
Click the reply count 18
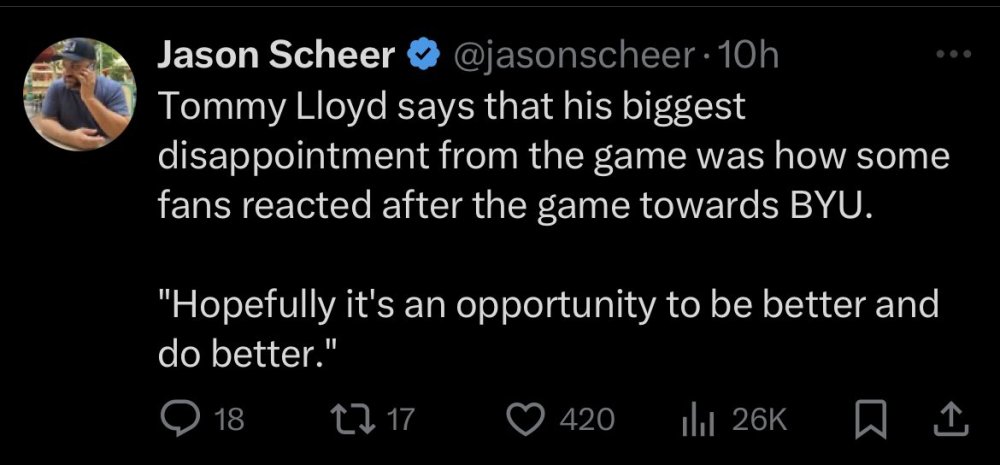coord(229,419)
